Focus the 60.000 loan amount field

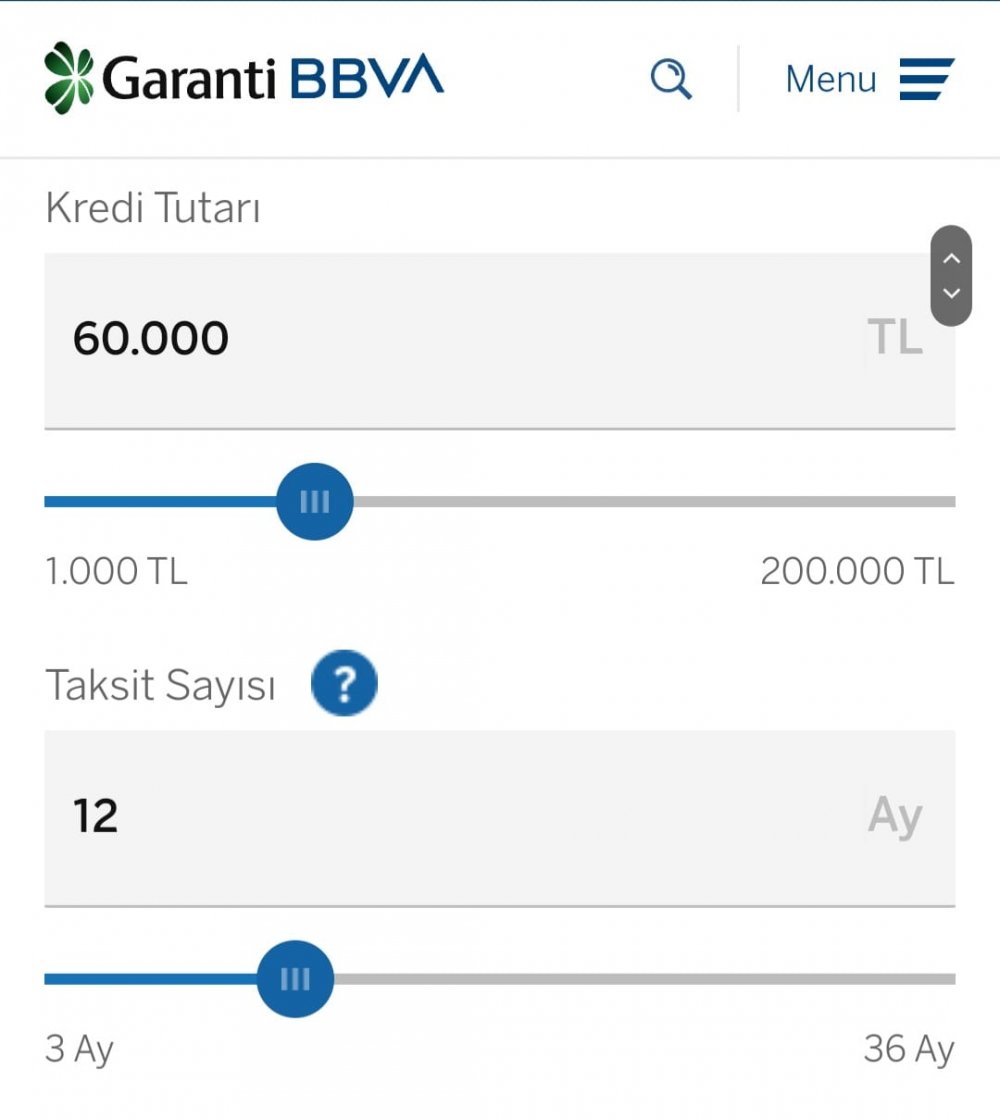[500, 341]
